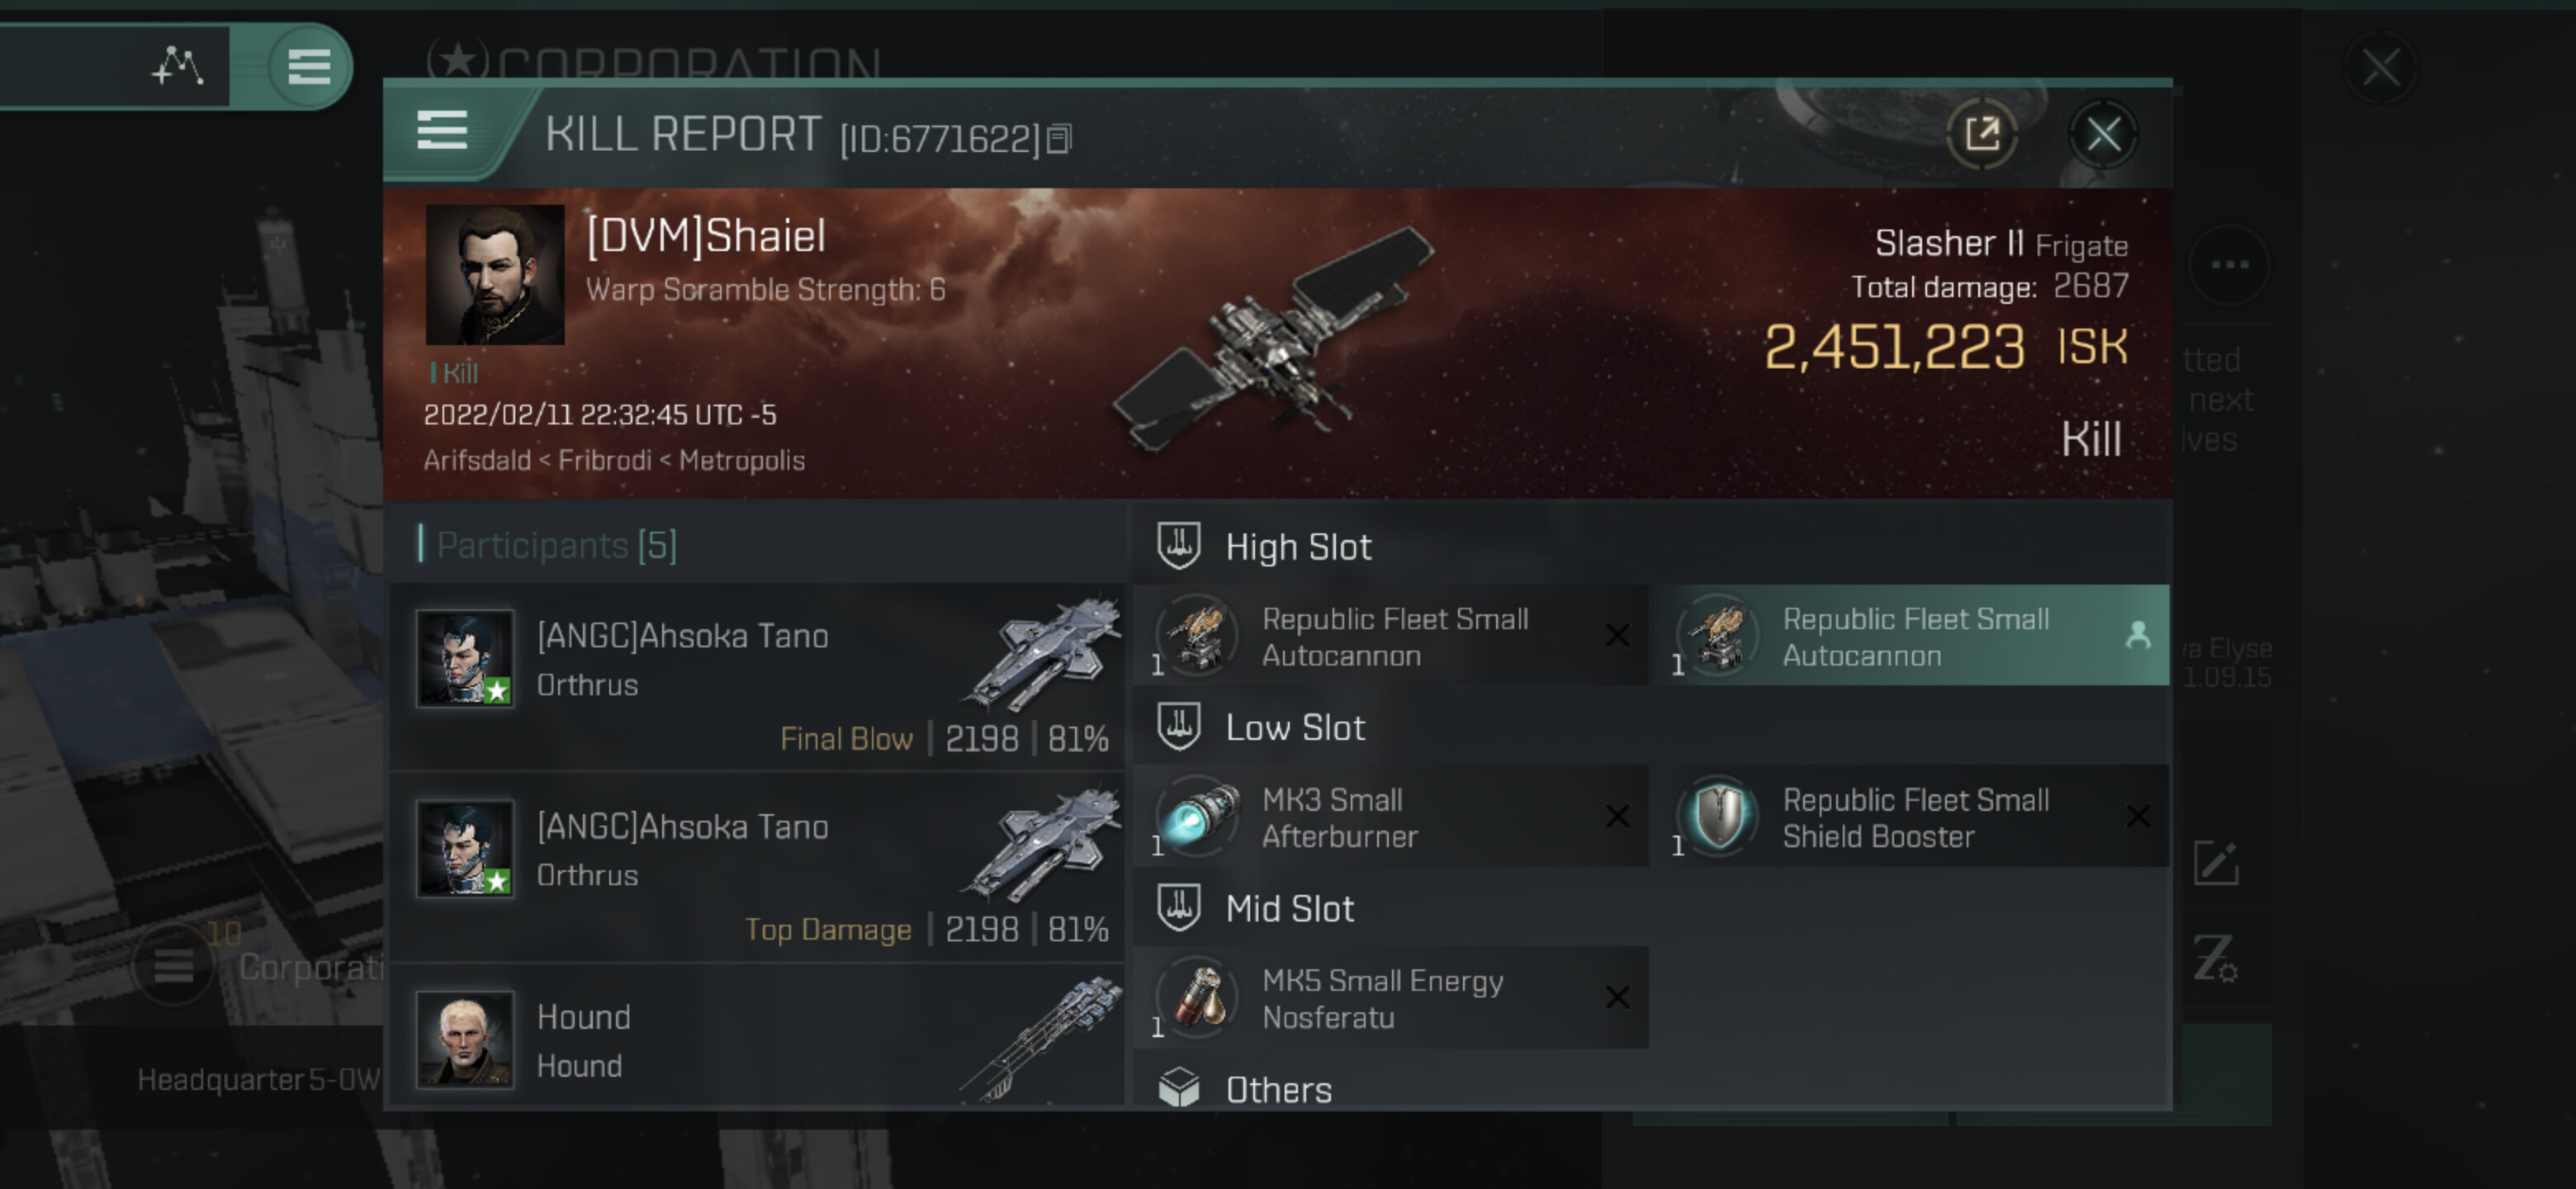Open Shaiel's victim portrait
This screenshot has width=2576, height=1189.
[x=495, y=275]
